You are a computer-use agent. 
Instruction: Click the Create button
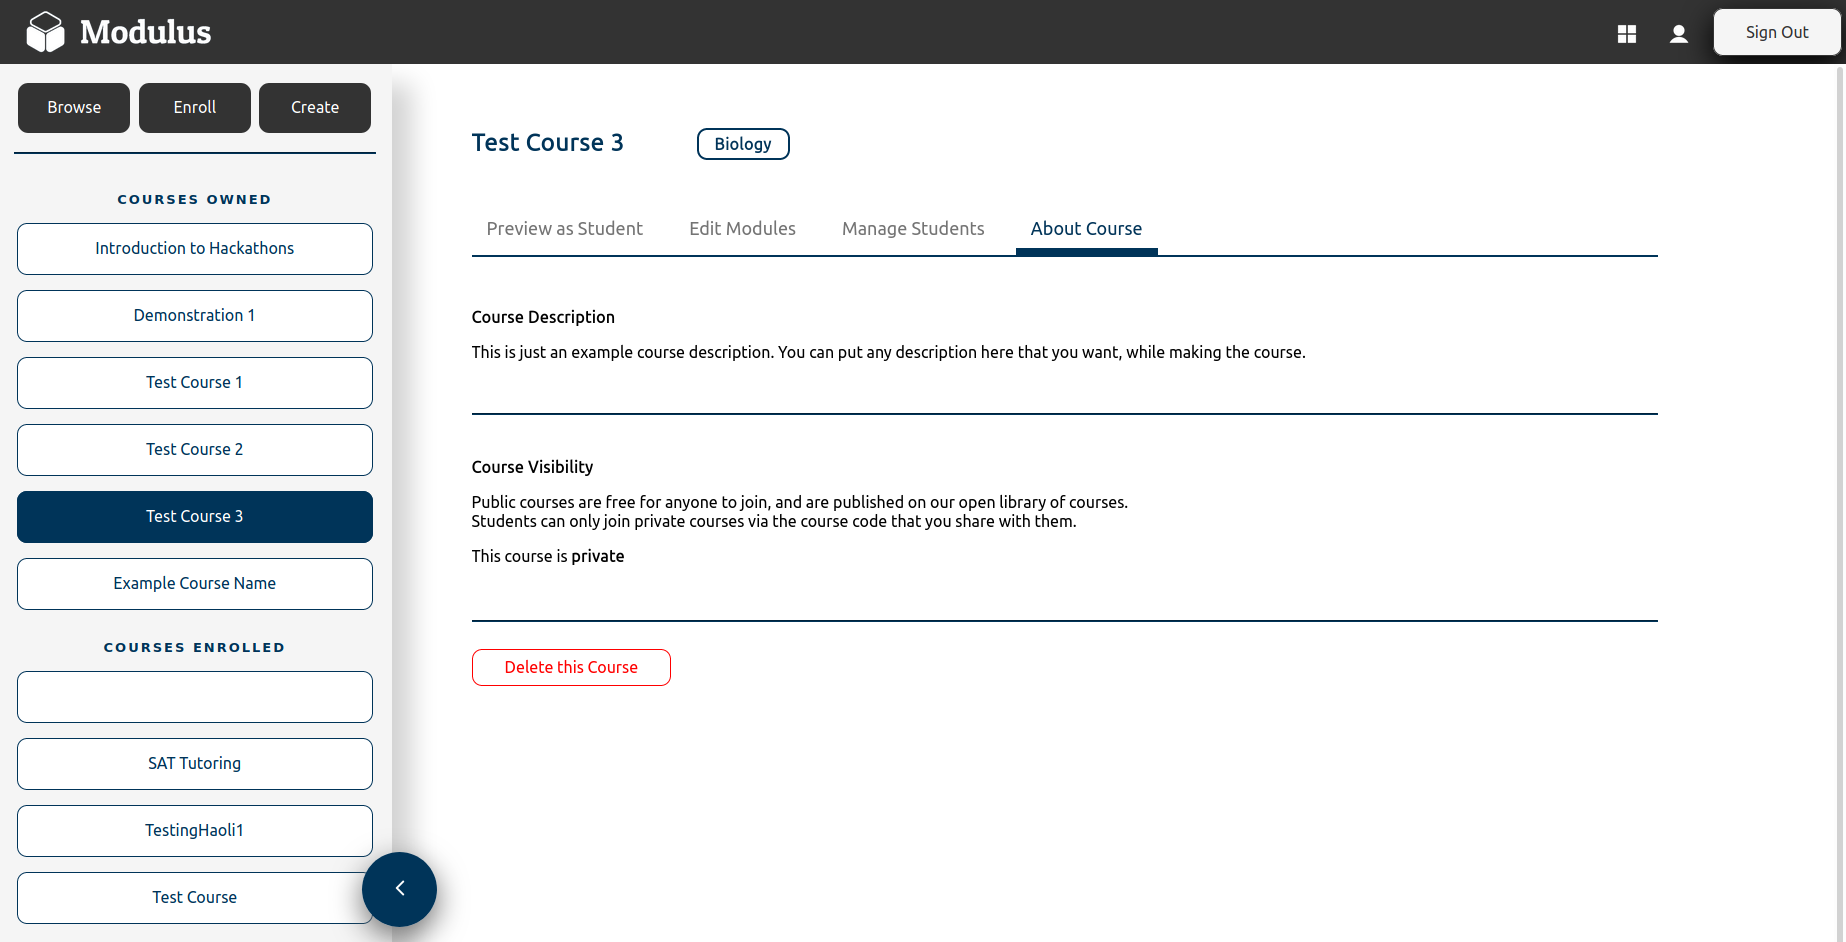[x=315, y=108]
